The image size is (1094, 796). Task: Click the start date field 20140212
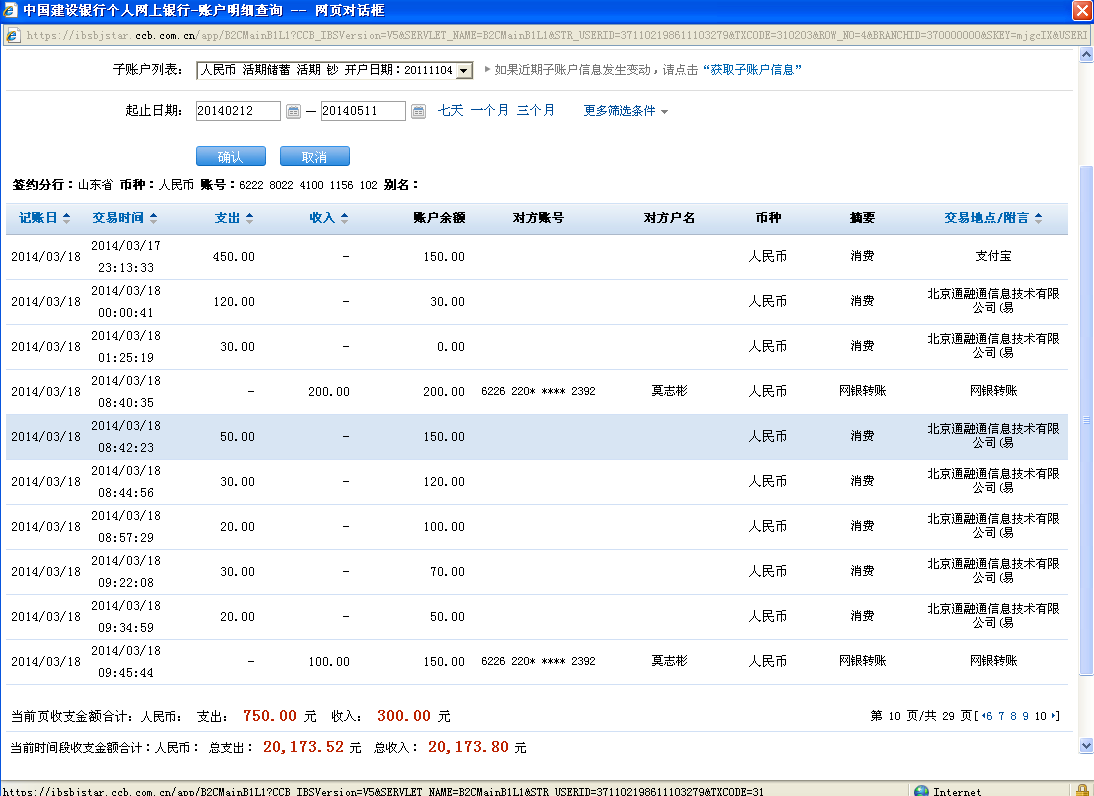click(x=238, y=111)
